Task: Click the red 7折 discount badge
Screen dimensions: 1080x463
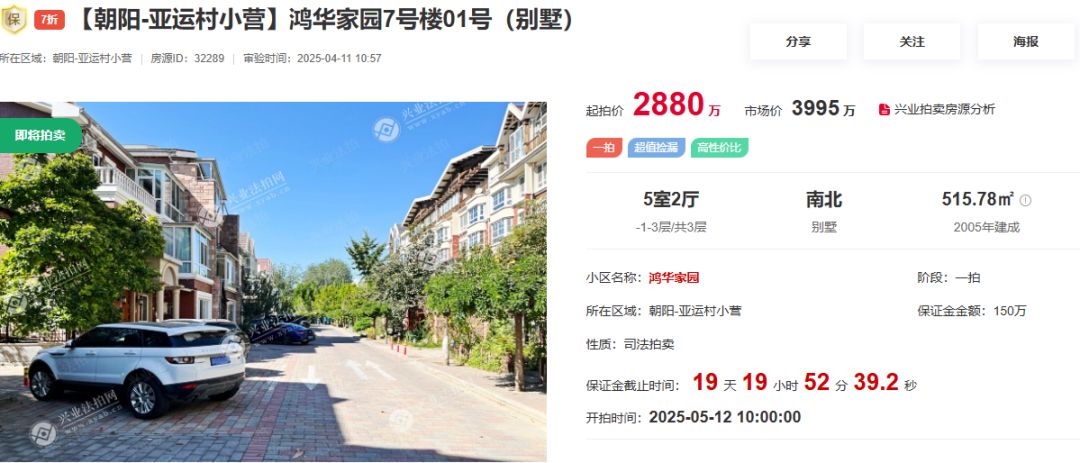Action: coord(49,20)
